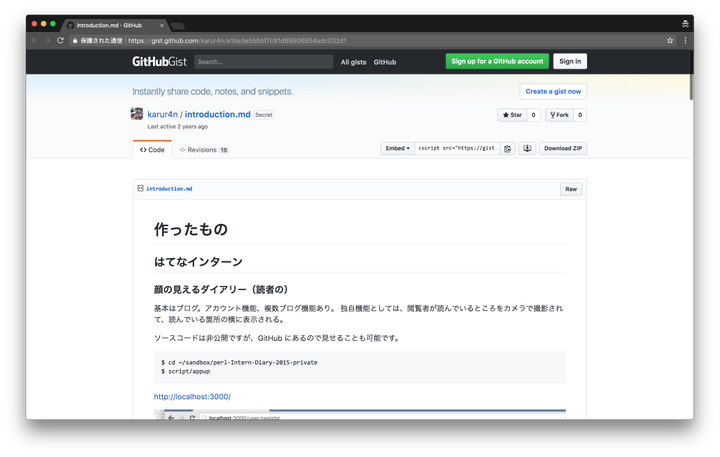720x457 pixels.
Task: Click the incognito icon in the title bar
Action: [685, 24]
